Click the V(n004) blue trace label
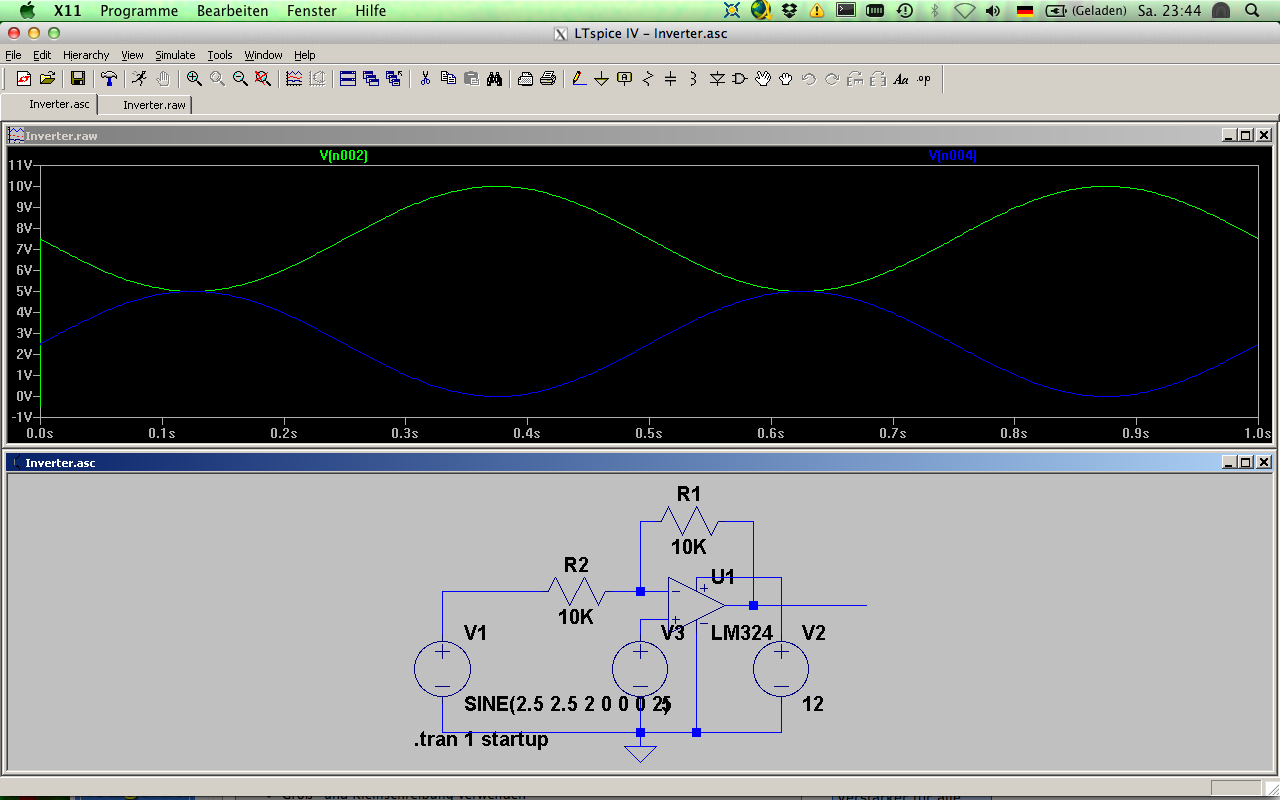Screen dimensions: 1280x800 (x=952, y=155)
